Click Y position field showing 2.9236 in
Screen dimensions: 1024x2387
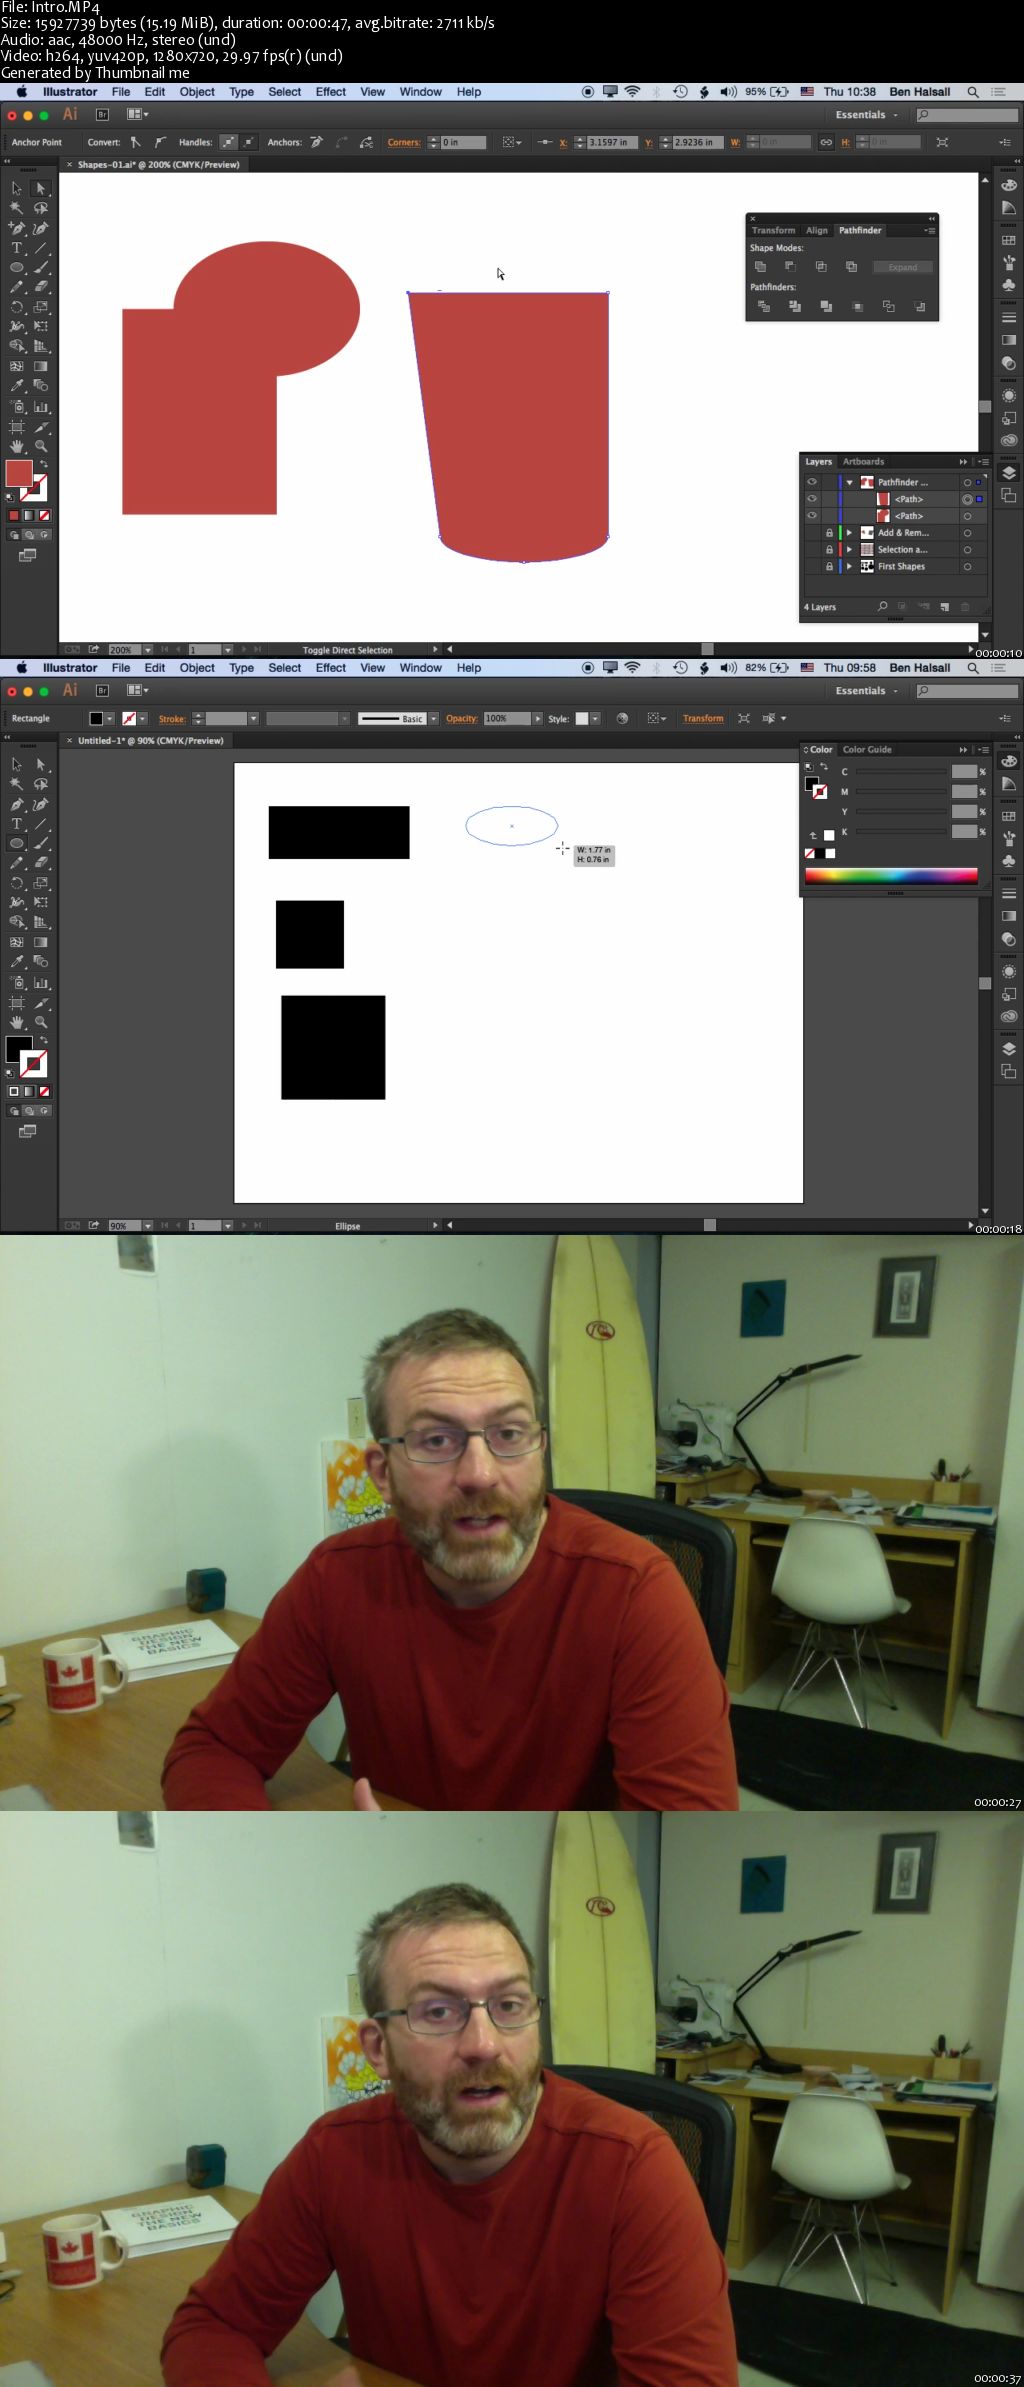(699, 142)
